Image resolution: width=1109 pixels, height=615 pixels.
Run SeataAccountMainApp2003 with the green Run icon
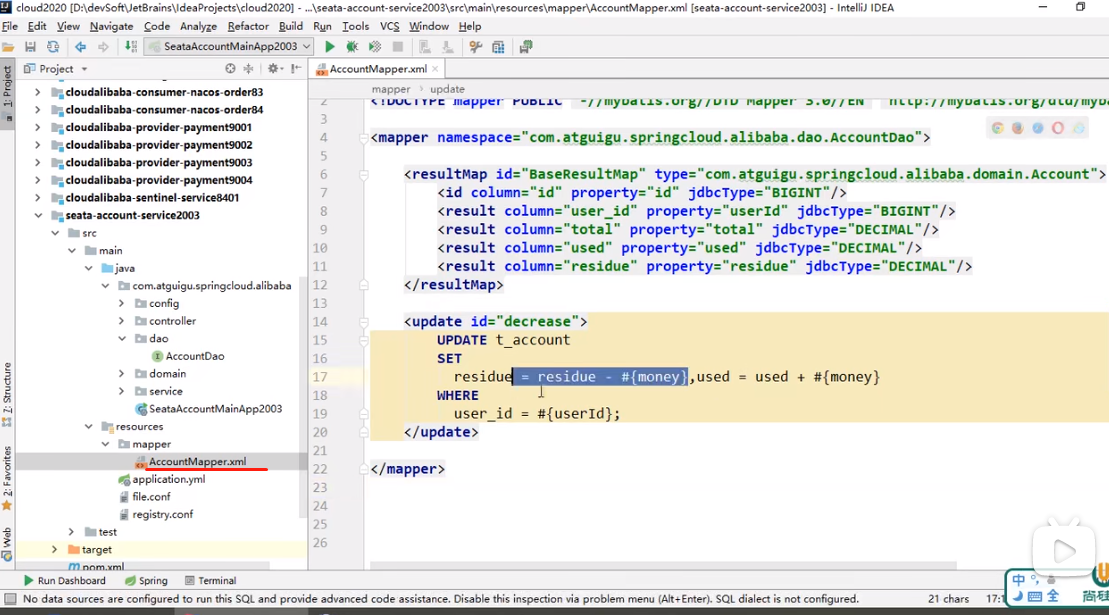point(330,47)
